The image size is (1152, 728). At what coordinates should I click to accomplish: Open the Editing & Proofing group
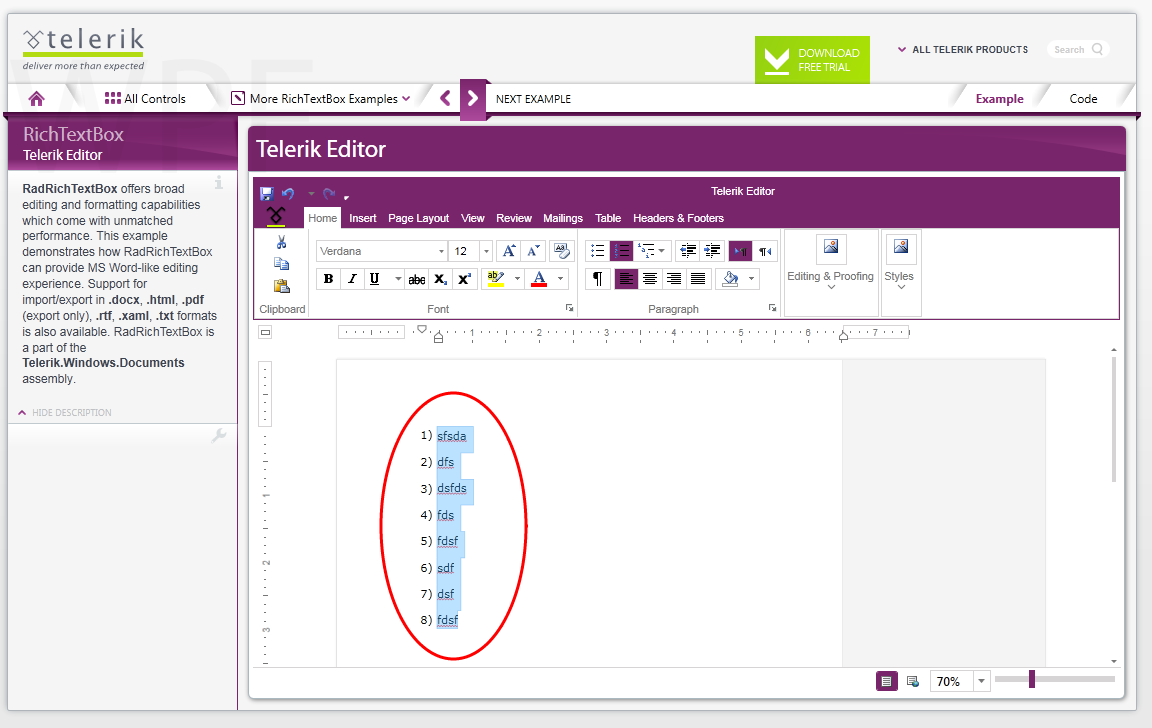tap(831, 273)
